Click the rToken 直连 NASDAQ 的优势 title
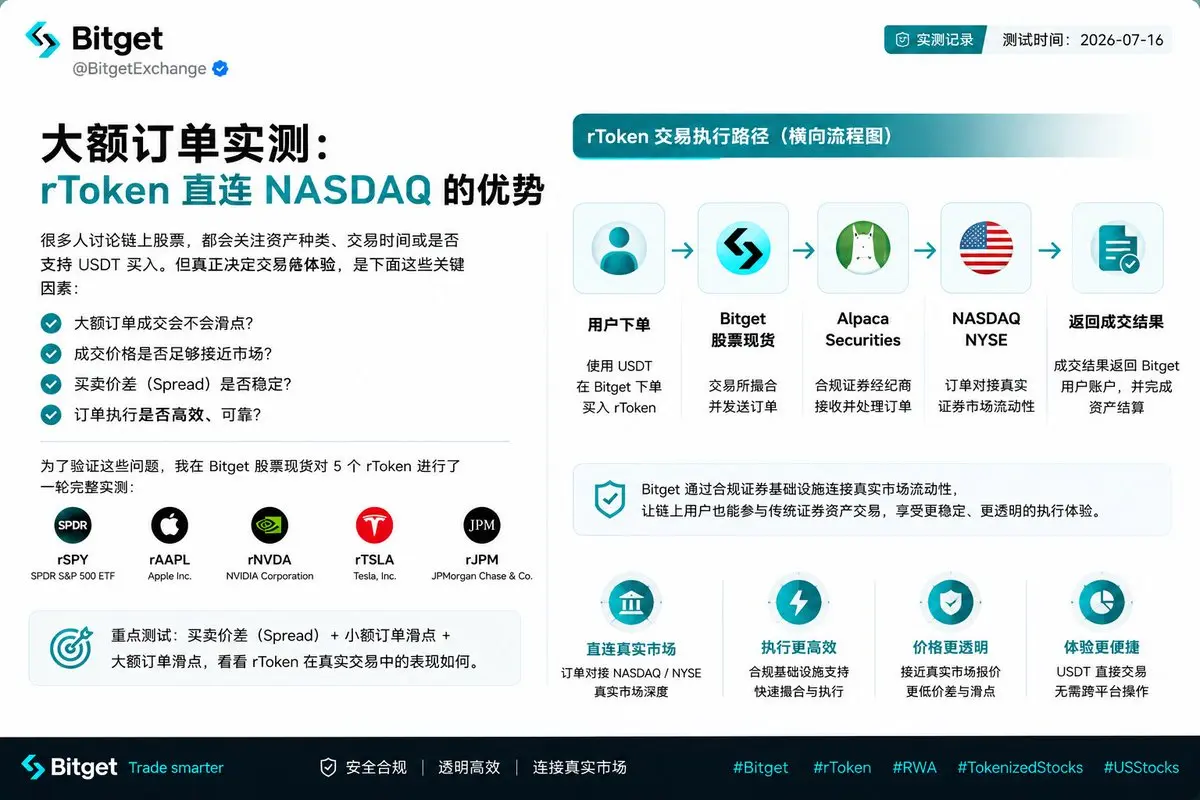Viewport: 1200px width, 800px height. click(x=293, y=190)
